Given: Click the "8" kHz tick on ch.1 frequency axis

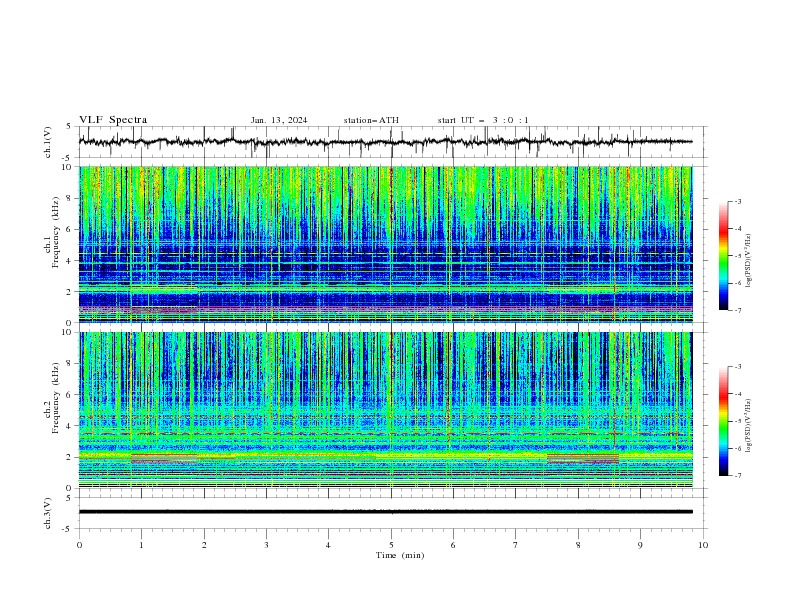Looking at the screenshot, I should 70,198.
